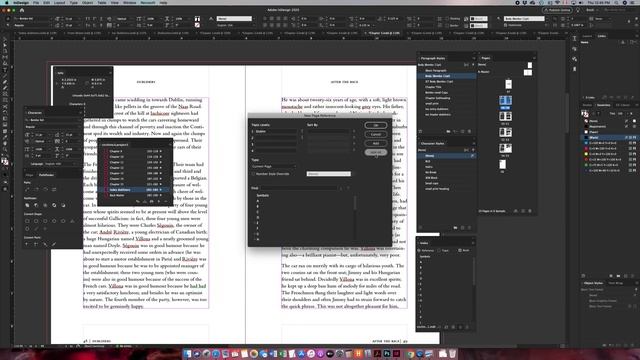The height and width of the screenshot is (360, 640).
Task: Convert shape to rectangle icon
Action: tap(27, 221)
